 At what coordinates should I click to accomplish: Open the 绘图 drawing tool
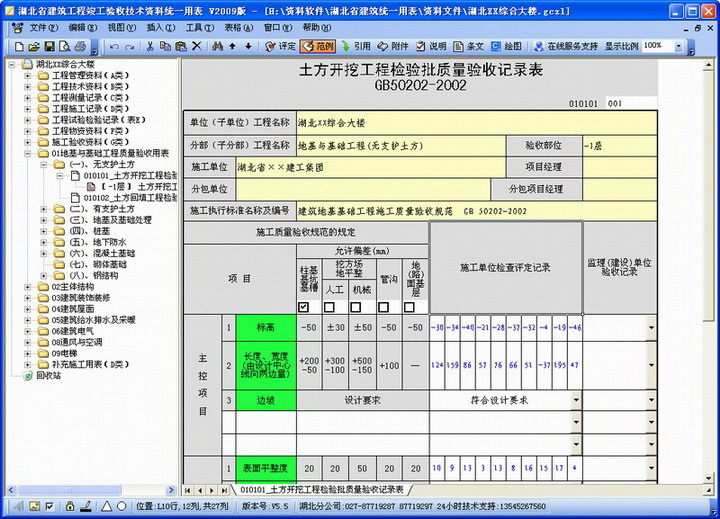[x=506, y=46]
